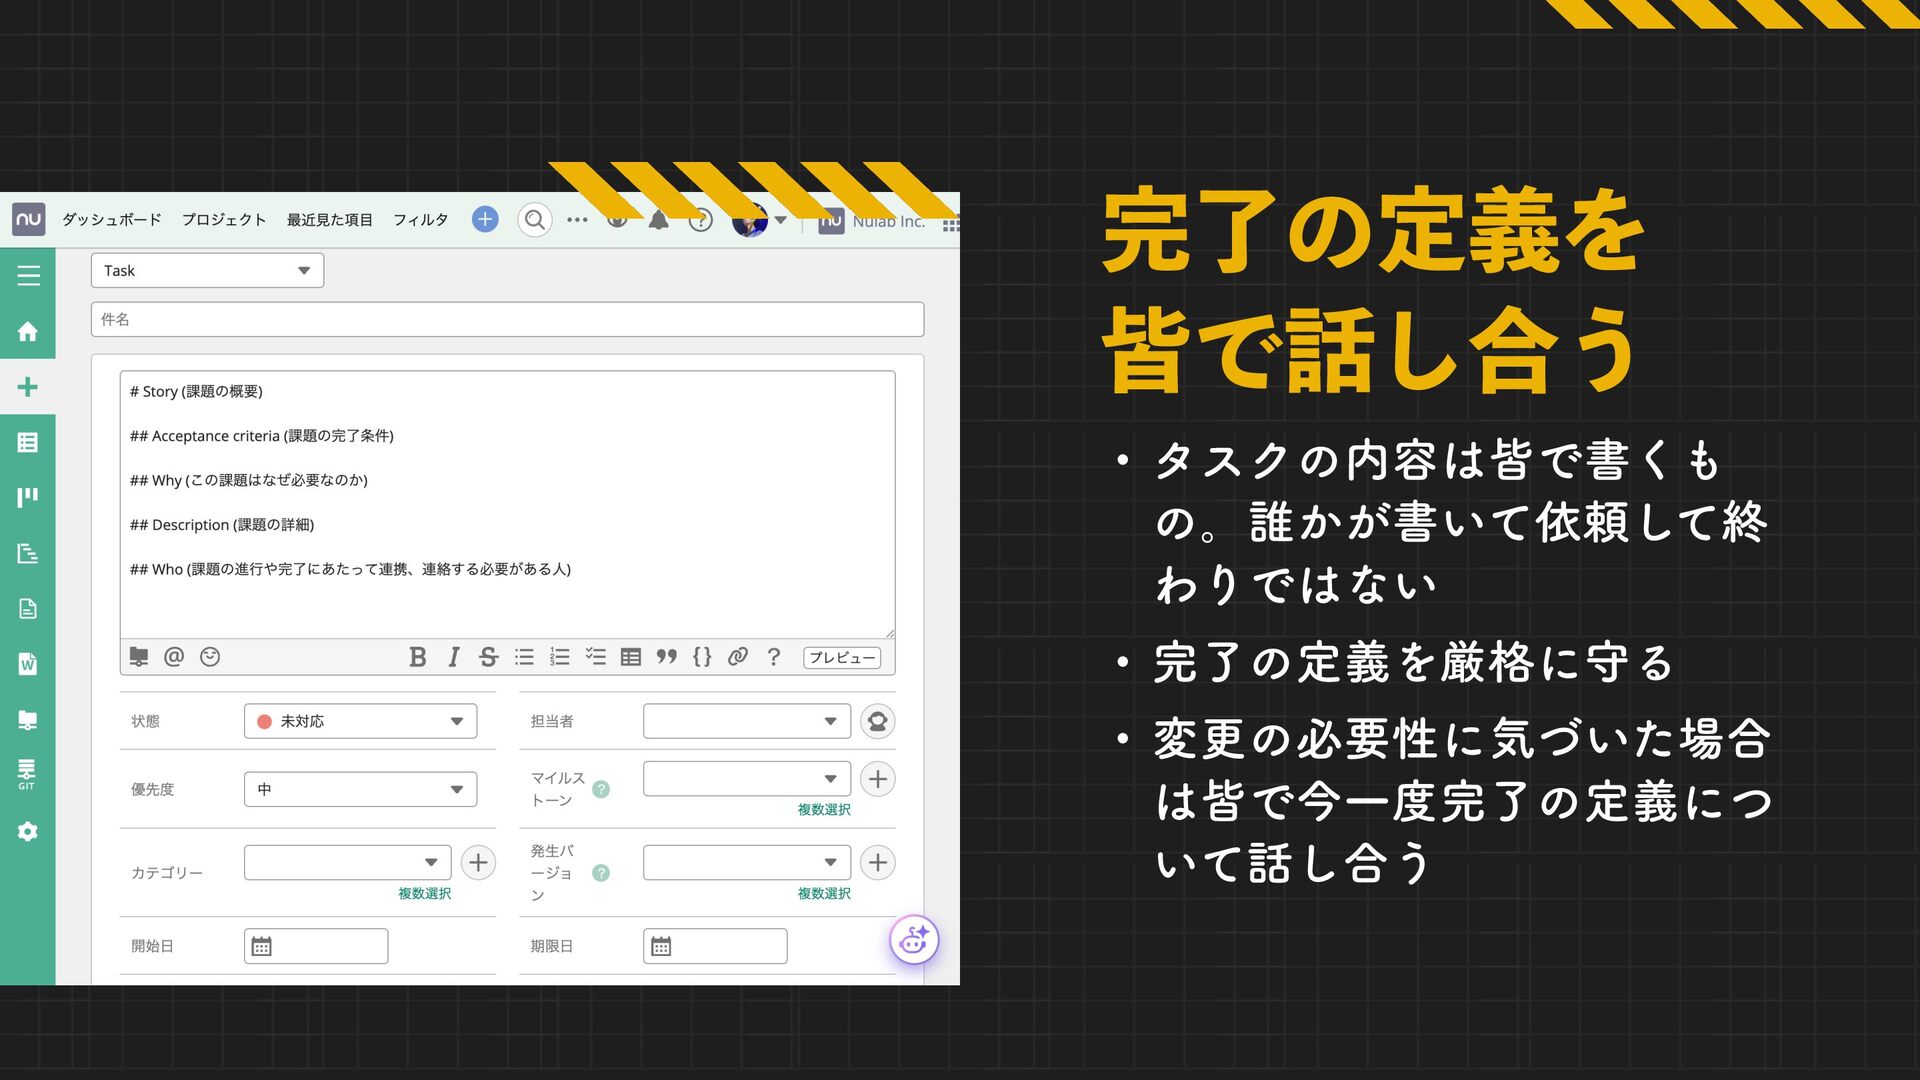Open the 未対応 status dropdown
This screenshot has width=1920, height=1080.
click(x=360, y=721)
